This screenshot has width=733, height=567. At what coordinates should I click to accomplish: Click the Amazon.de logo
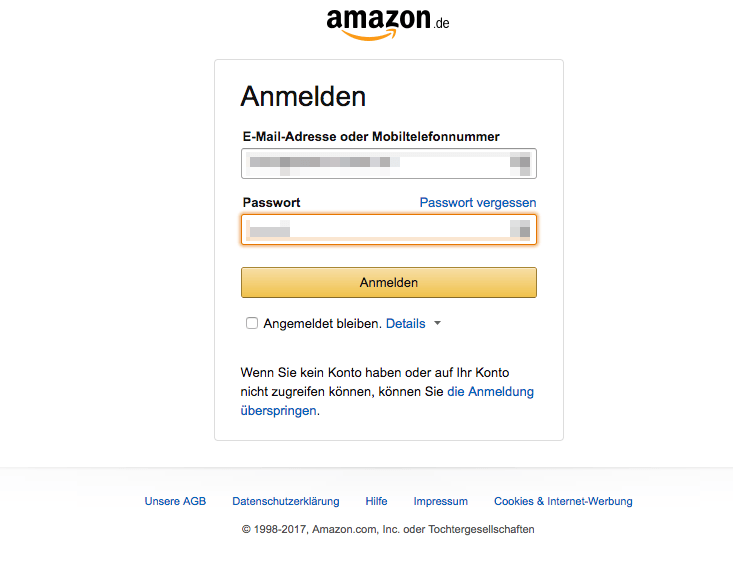click(x=388, y=24)
